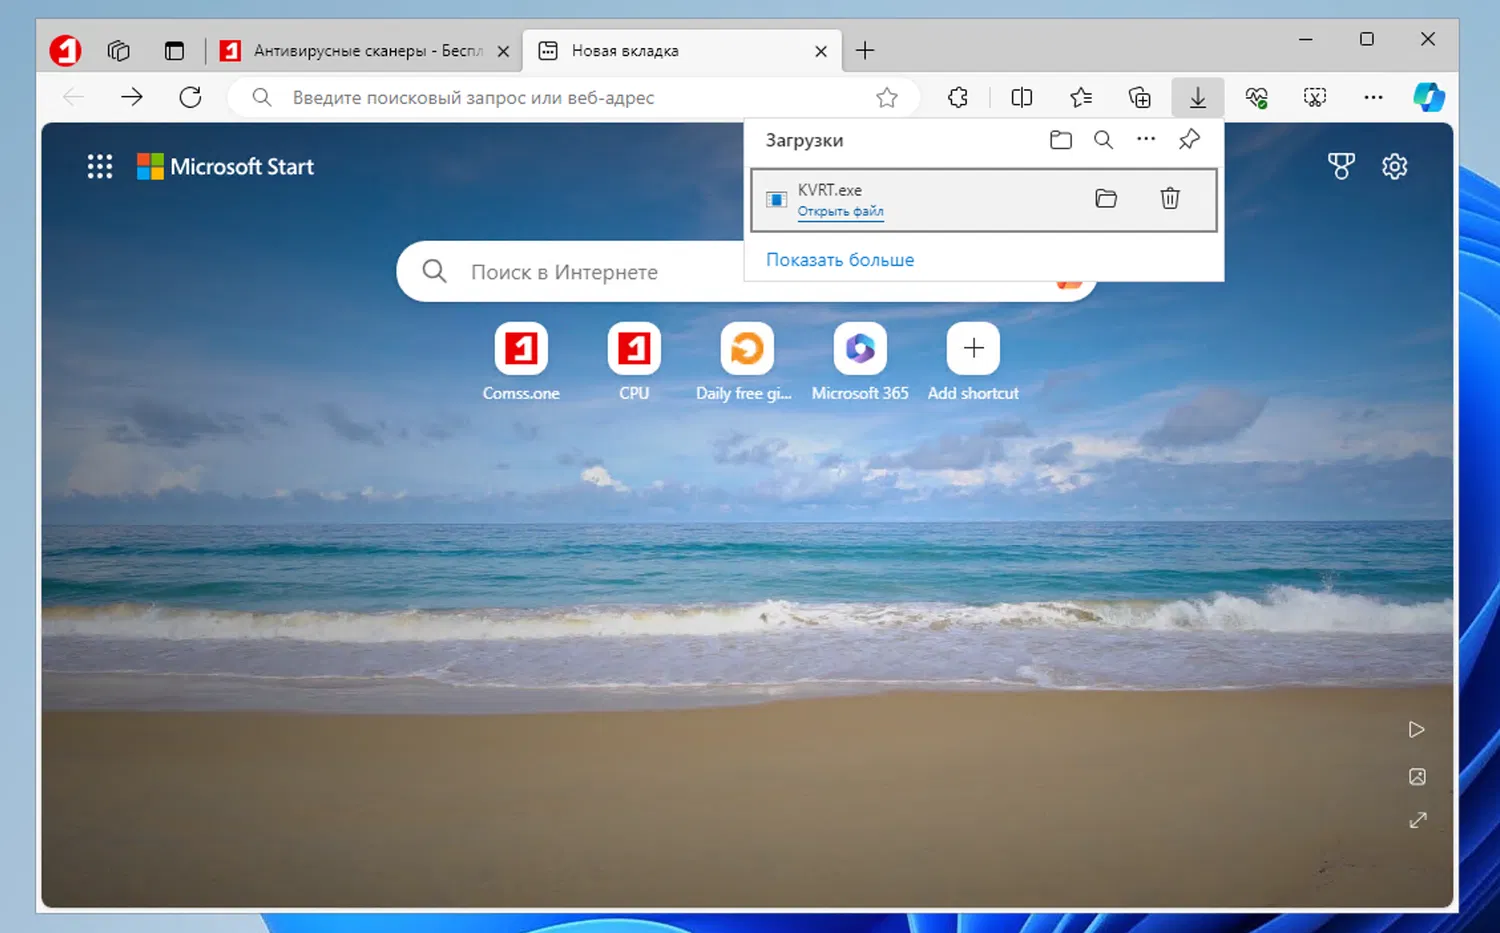Image resolution: width=1500 pixels, height=933 pixels.
Task: Click the Показать больше link
Action: click(840, 260)
